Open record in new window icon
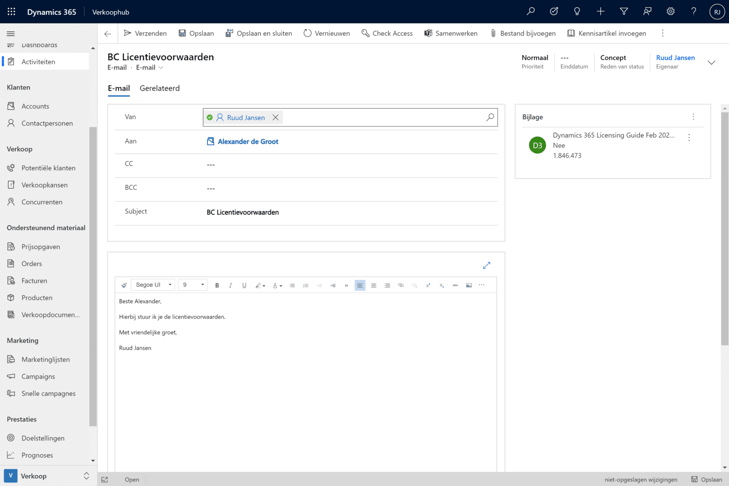Image resolution: width=729 pixels, height=486 pixels. tap(105, 479)
